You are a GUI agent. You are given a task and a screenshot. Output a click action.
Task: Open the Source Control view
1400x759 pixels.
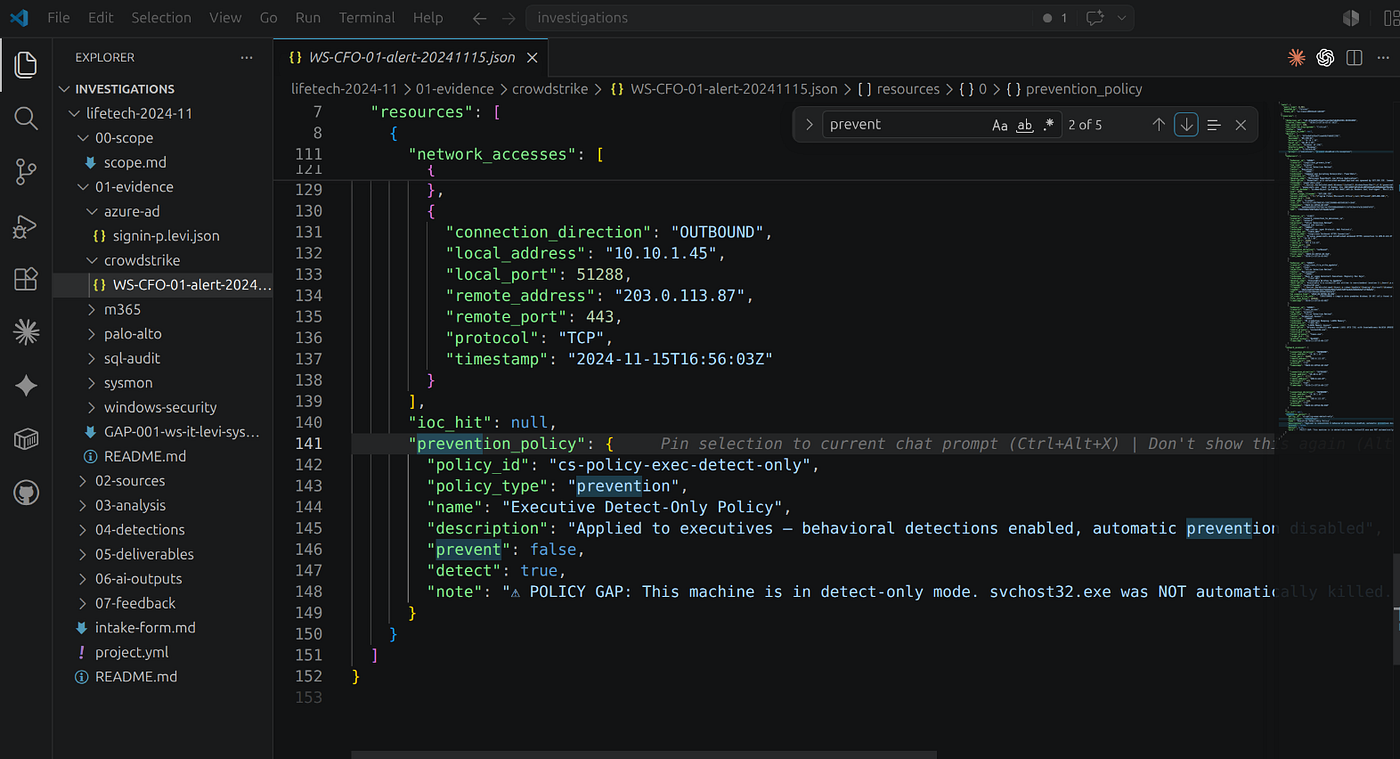pyautogui.click(x=26, y=172)
